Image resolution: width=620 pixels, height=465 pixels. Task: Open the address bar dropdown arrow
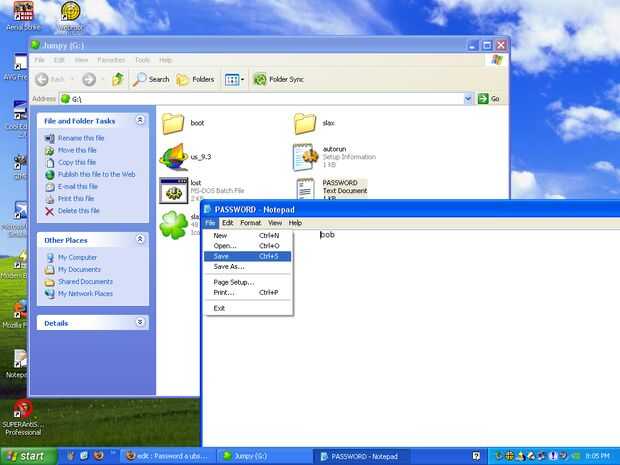468,98
